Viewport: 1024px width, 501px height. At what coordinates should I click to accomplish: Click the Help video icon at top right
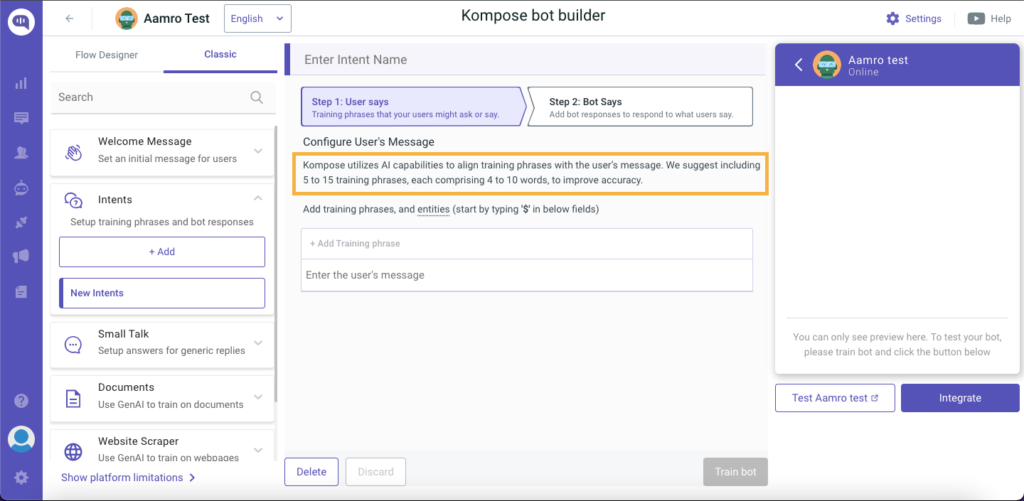976,18
